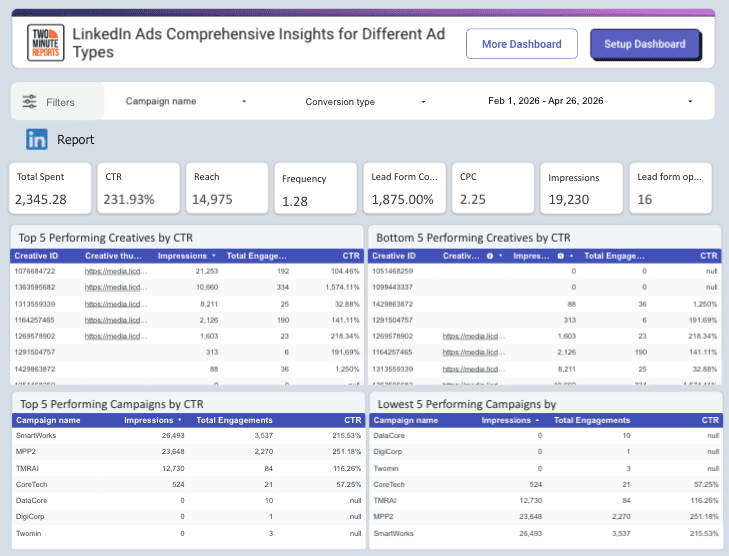Click the More Dashboard button
The width and height of the screenshot is (729, 556).
tap(522, 44)
